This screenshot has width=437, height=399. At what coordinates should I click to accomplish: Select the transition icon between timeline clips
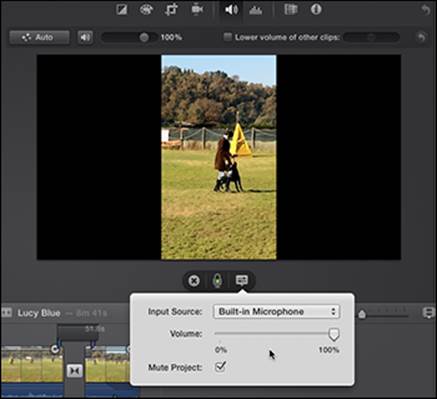(x=74, y=371)
